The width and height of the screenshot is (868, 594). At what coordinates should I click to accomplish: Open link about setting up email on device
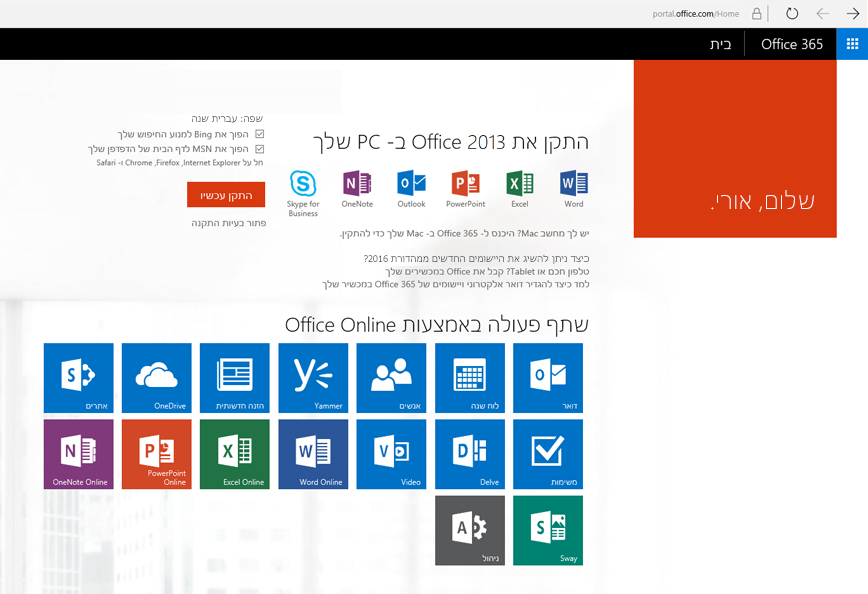click(456, 284)
